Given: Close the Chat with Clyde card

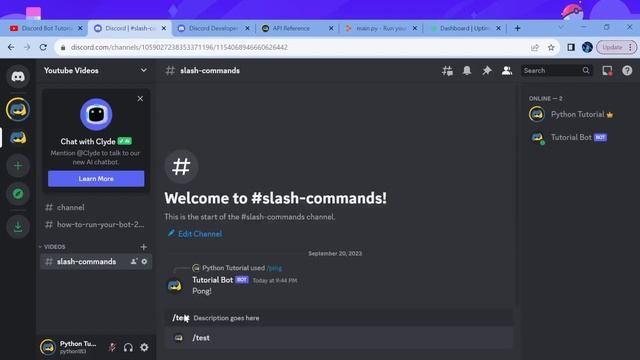Looking at the screenshot, I should (140, 99).
